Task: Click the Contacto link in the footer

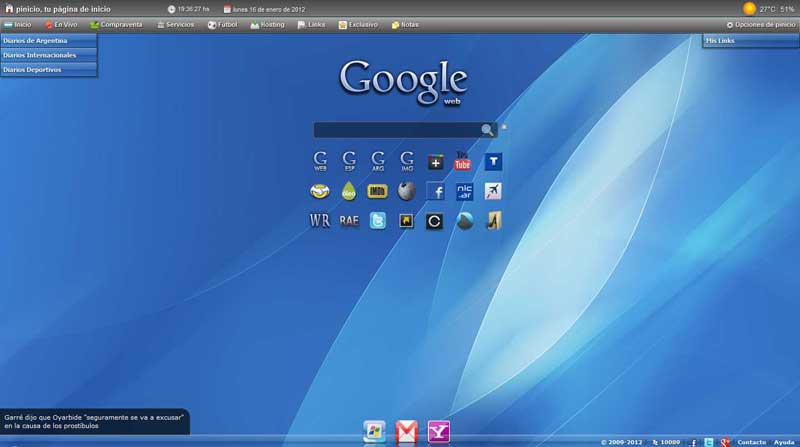Action: click(x=751, y=442)
